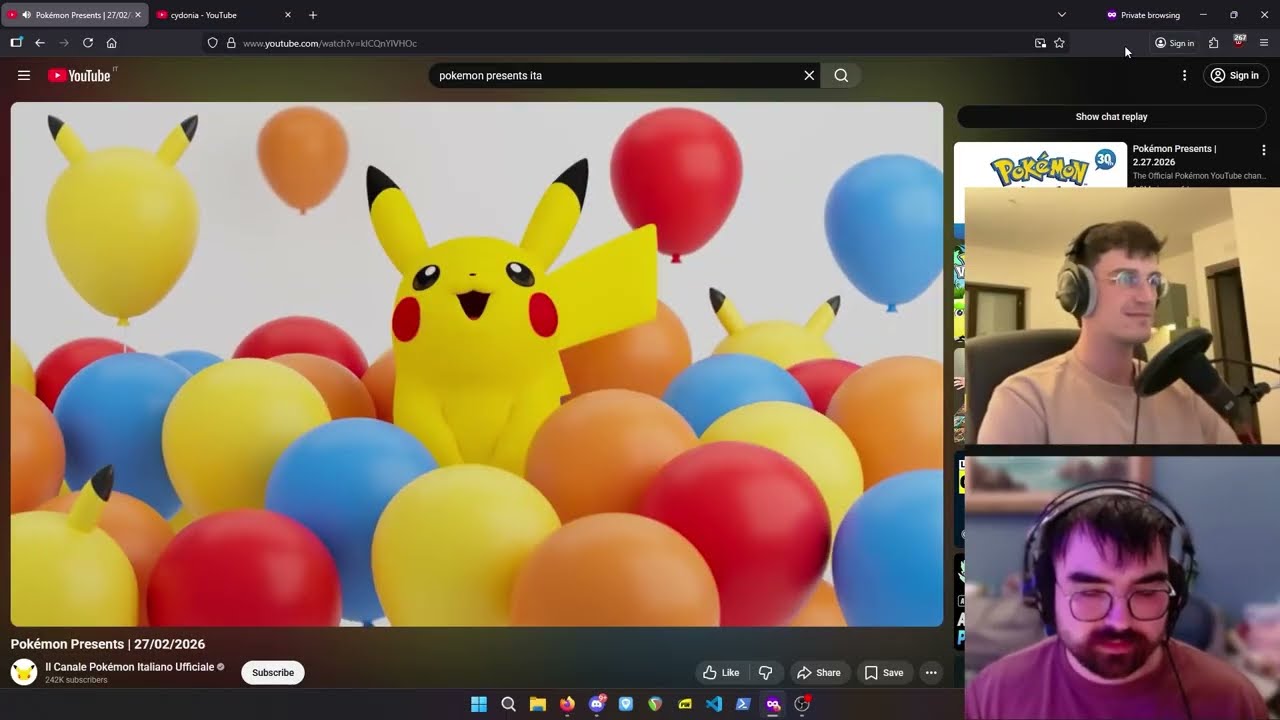Image resolution: width=1280 pixels, height=720 pixels.
Task: Open Discord from the taskbar
Action: (597, 704)
